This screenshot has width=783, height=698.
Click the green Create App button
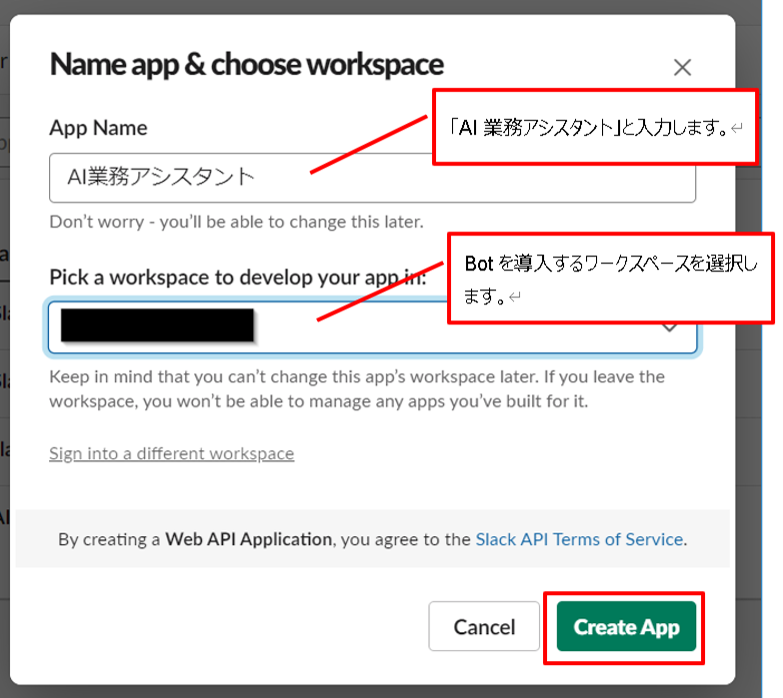coord(626,627)
